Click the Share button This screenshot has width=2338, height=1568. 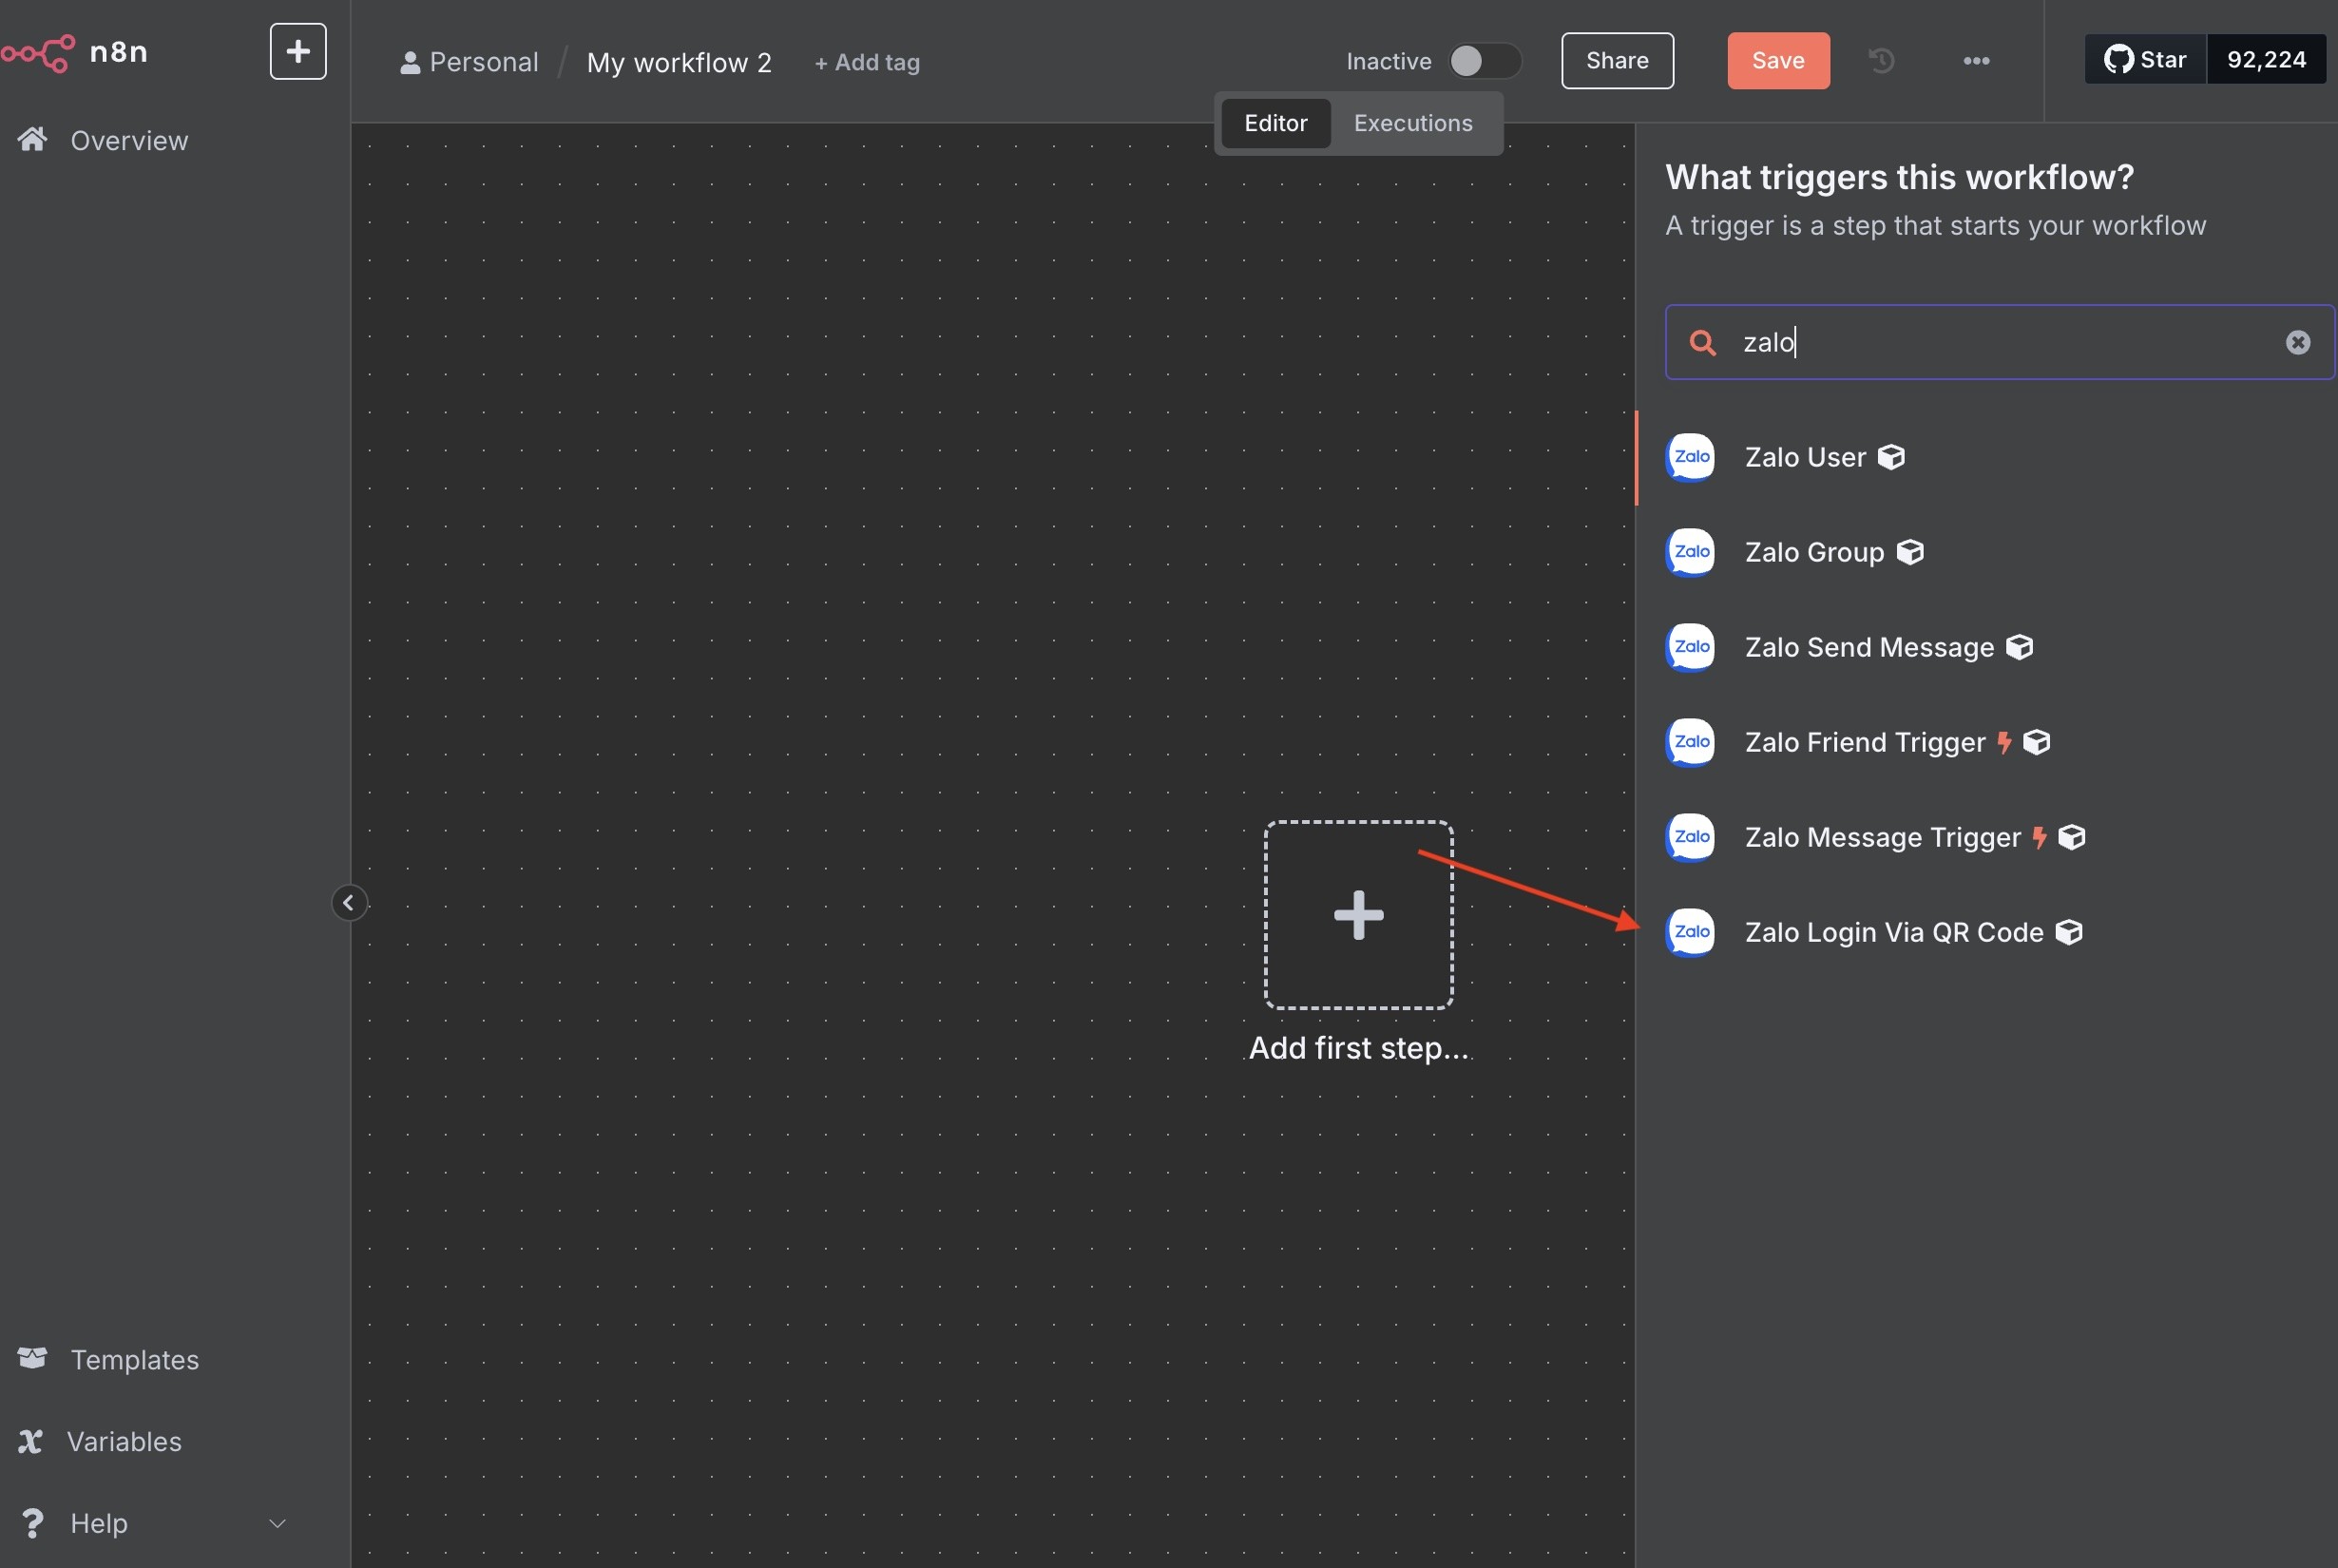(1617, 61)
